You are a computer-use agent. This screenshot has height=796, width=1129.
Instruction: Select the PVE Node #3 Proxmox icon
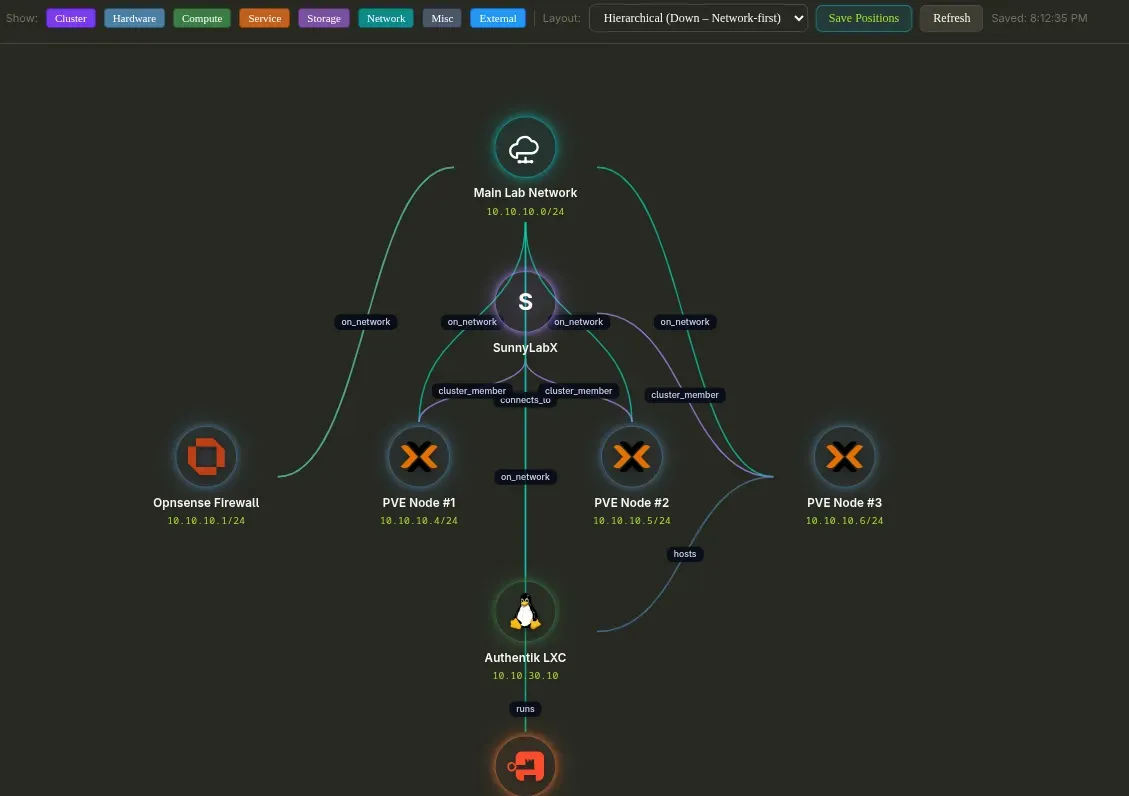tap(845, 457)
